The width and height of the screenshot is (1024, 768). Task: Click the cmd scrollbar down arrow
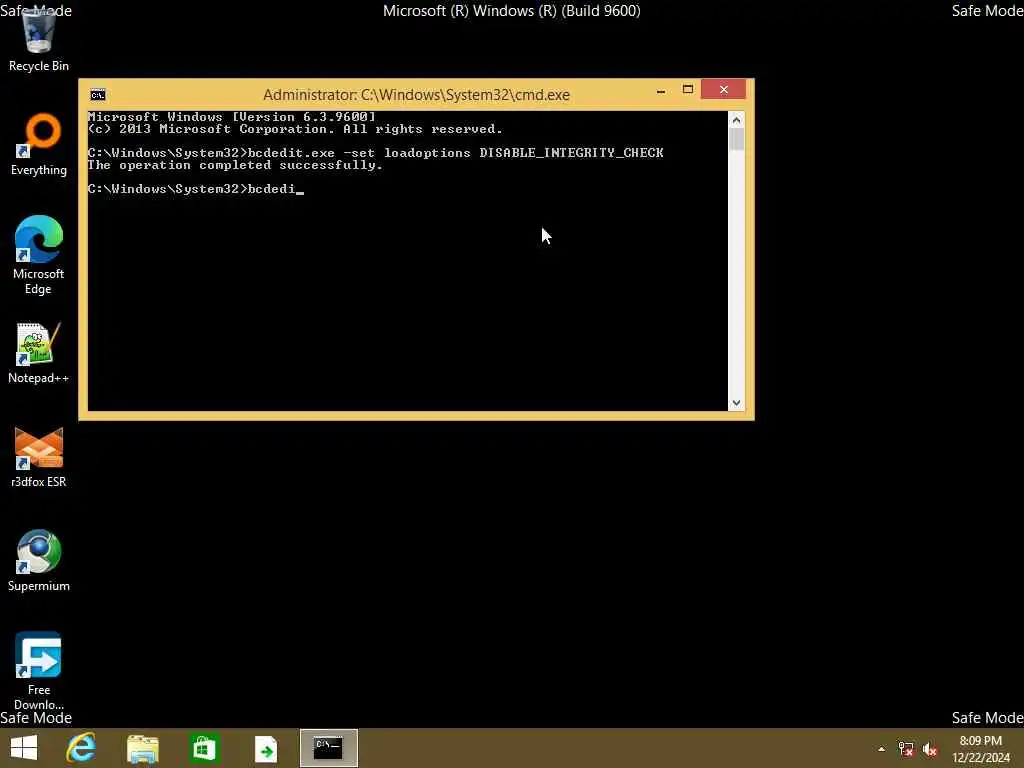coord(736,403)
